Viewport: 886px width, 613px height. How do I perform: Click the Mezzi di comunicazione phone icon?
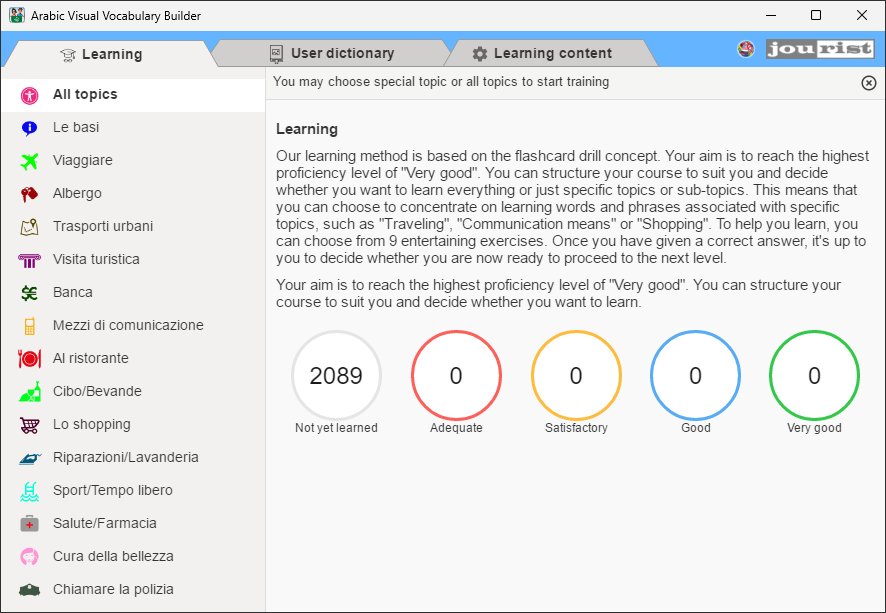(29, 326)
